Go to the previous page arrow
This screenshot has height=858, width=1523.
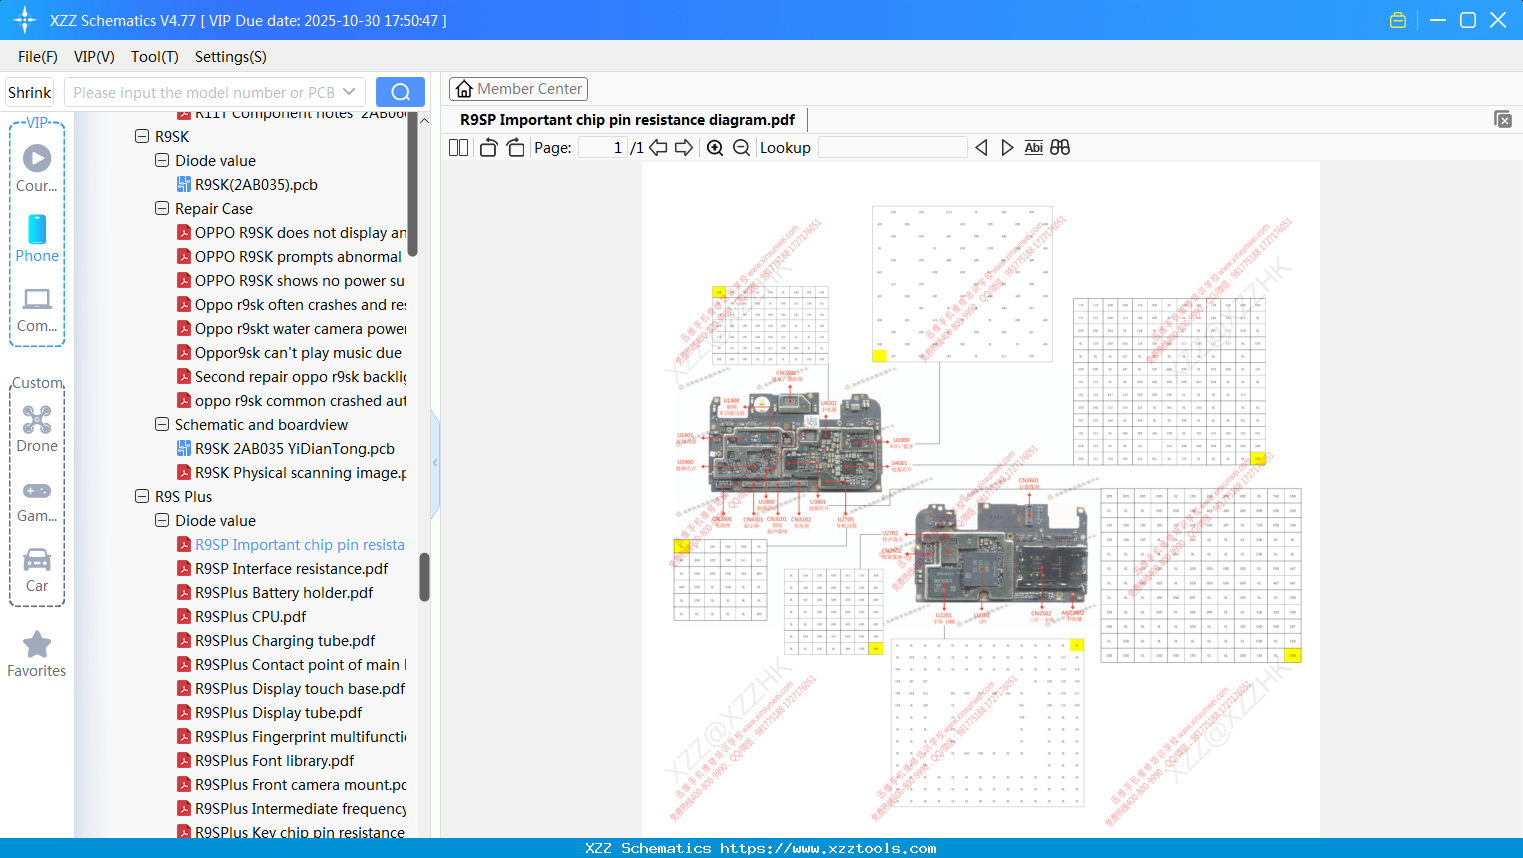pos(658,148)
